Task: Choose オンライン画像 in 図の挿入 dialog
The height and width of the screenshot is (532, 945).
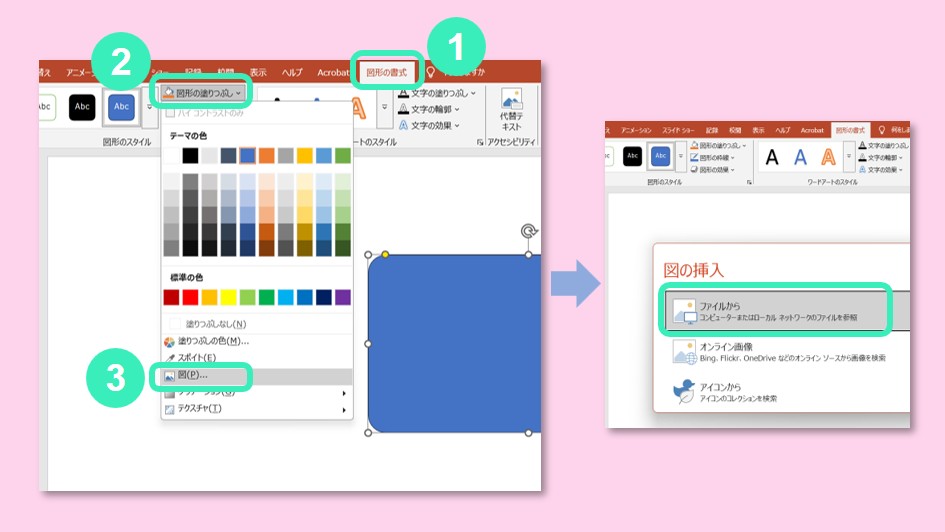Action: pyautogui.click(x=786, y=352)
